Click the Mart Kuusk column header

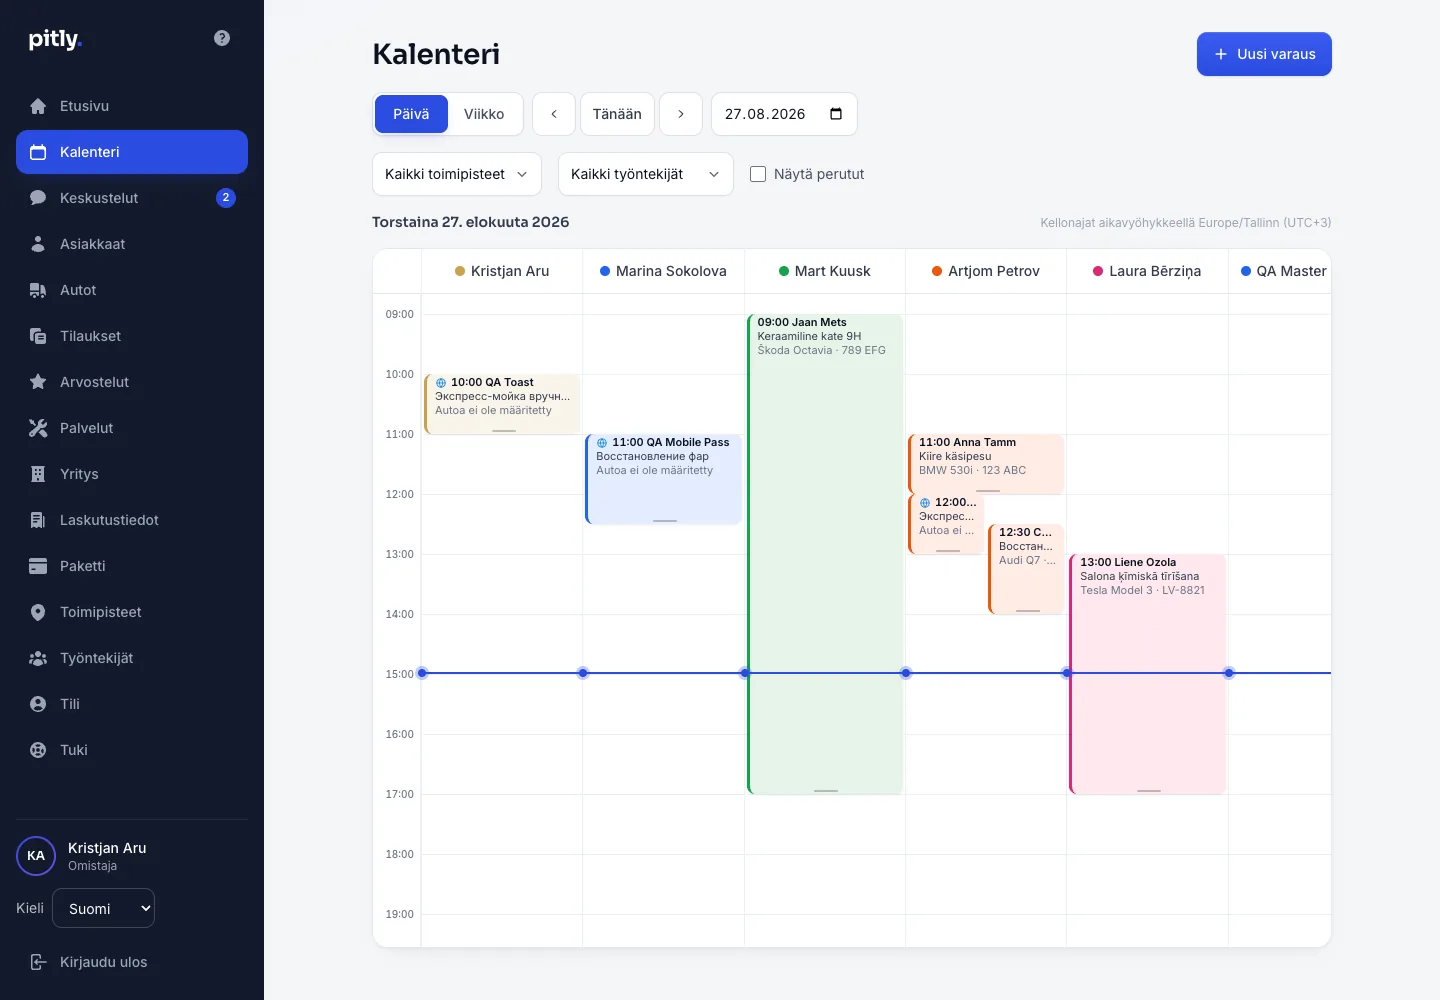pos(825,271)
